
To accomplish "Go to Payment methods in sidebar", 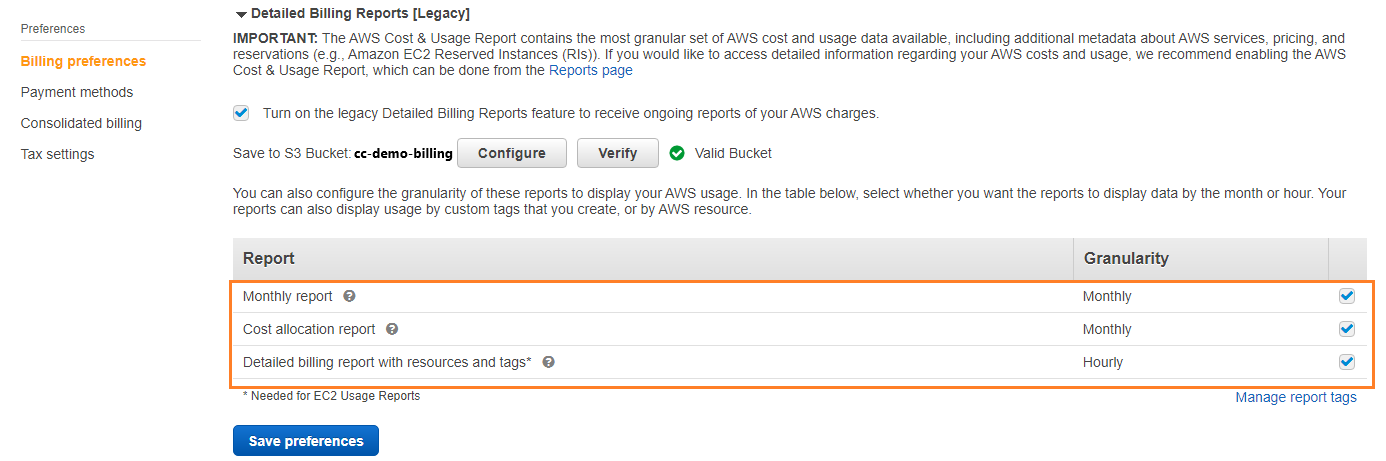I will [x=77, y=92].
